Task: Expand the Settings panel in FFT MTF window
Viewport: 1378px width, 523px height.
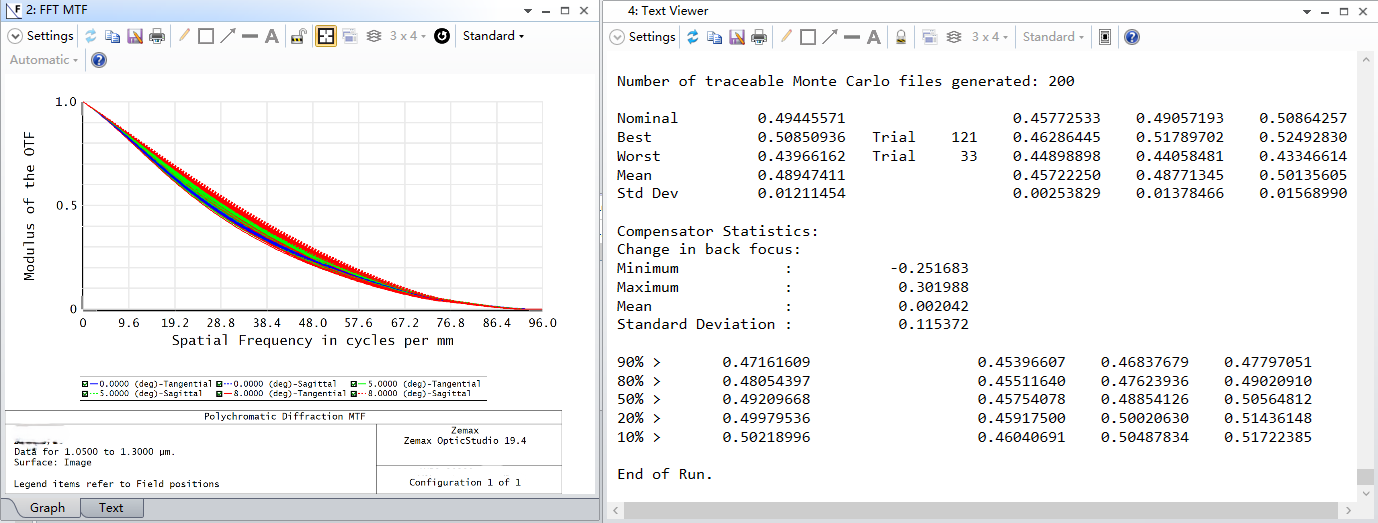Action: [41, 36]
